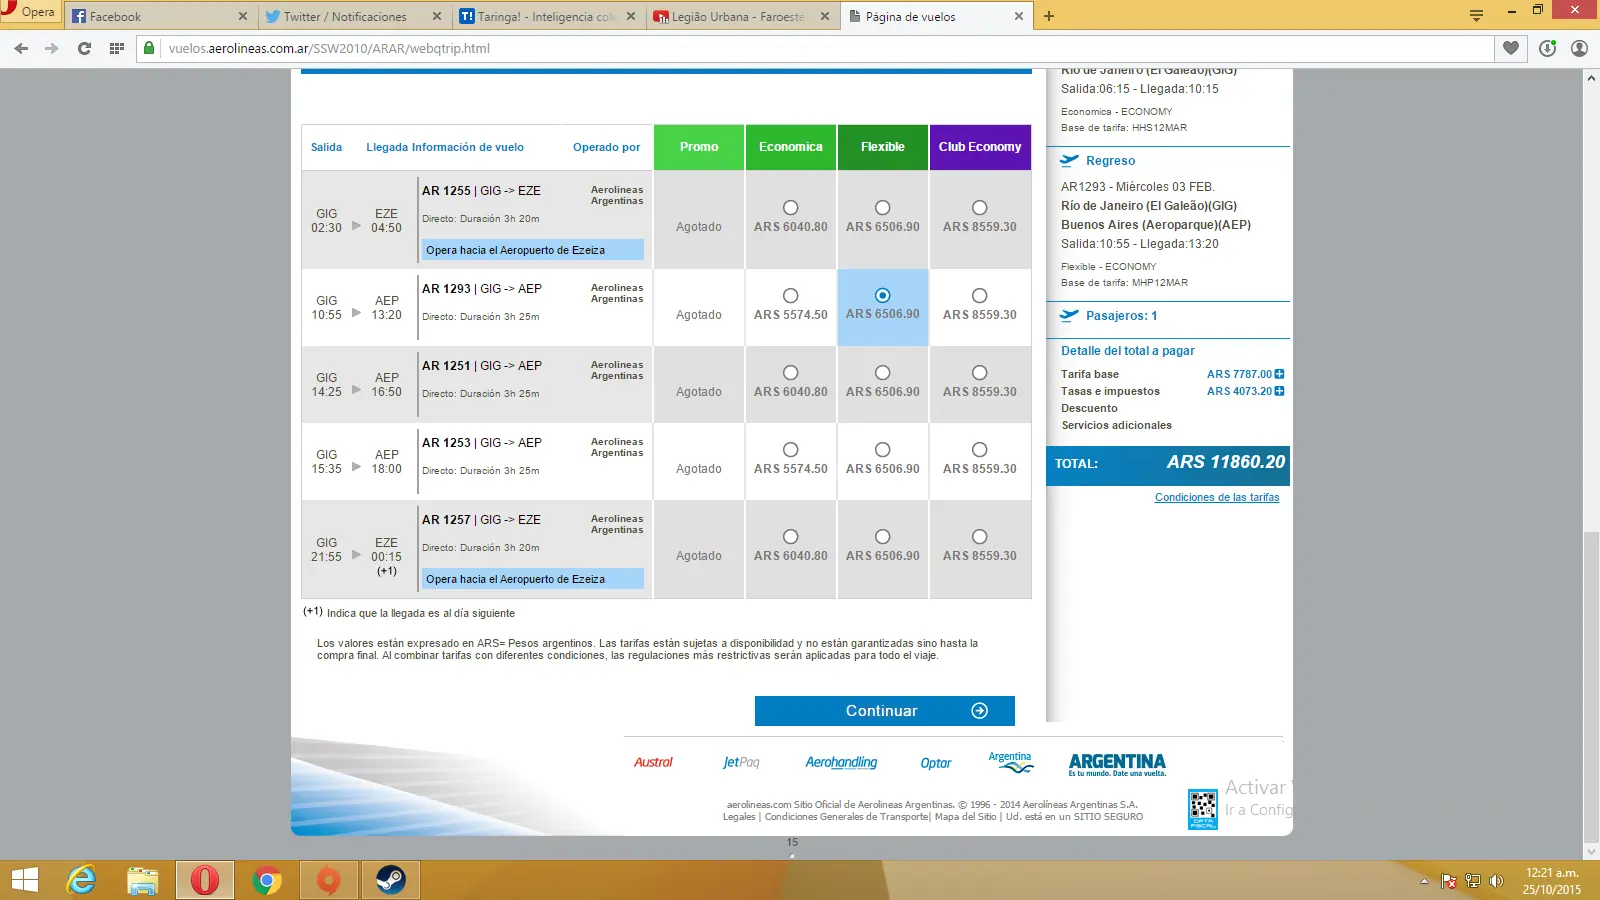Expand the Tasas e impuestos plus icon
The height and width of the screenshot is (900, 1600).
[1279, 391]
